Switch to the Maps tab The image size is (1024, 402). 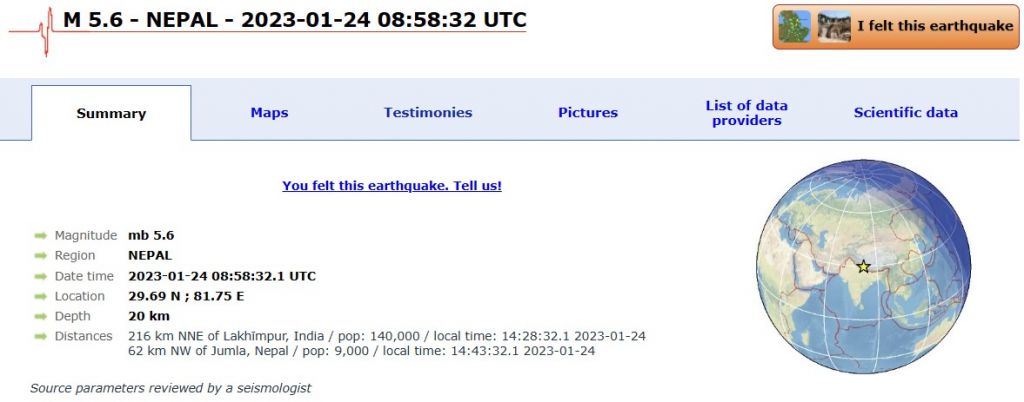(x=269, y=113)
